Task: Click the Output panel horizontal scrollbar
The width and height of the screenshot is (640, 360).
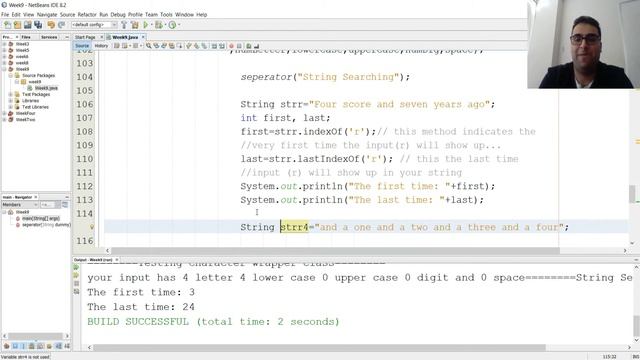Action: point(319,347)
